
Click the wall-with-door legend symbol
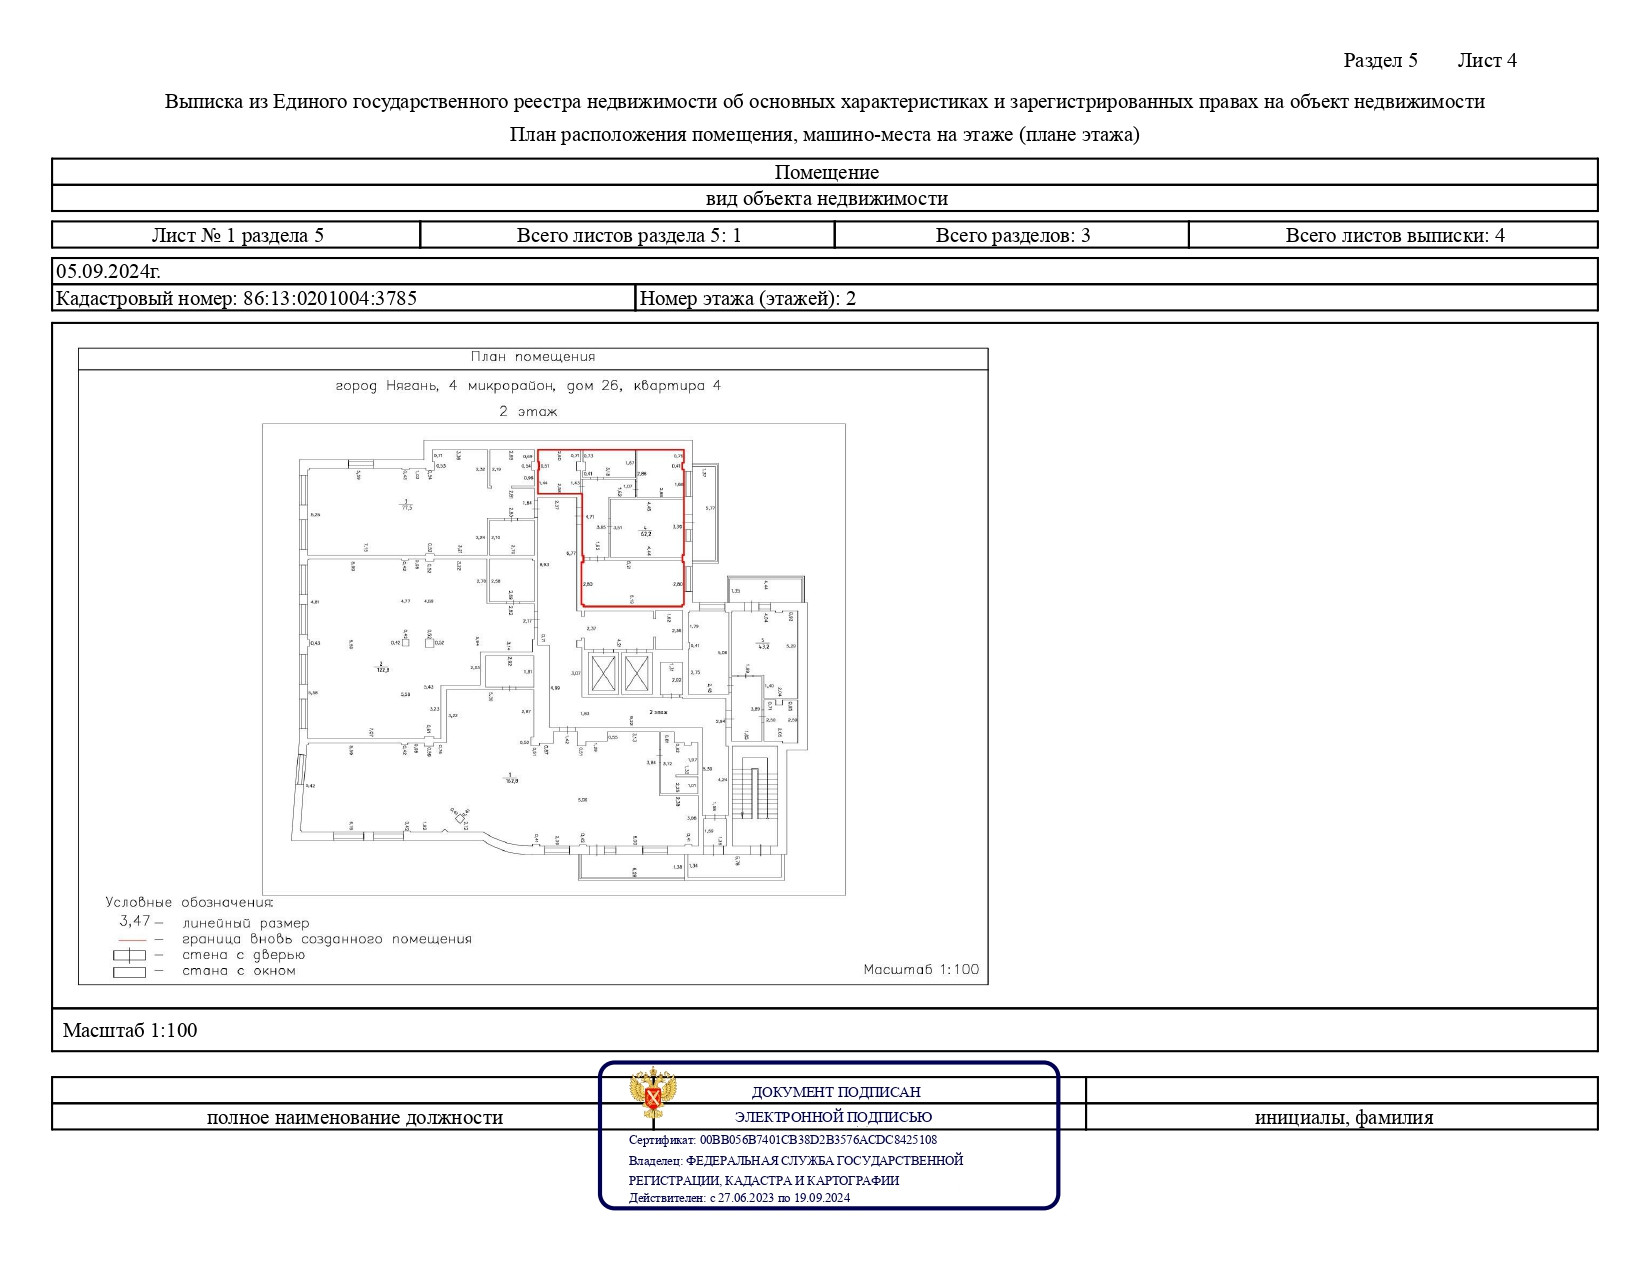130,955
